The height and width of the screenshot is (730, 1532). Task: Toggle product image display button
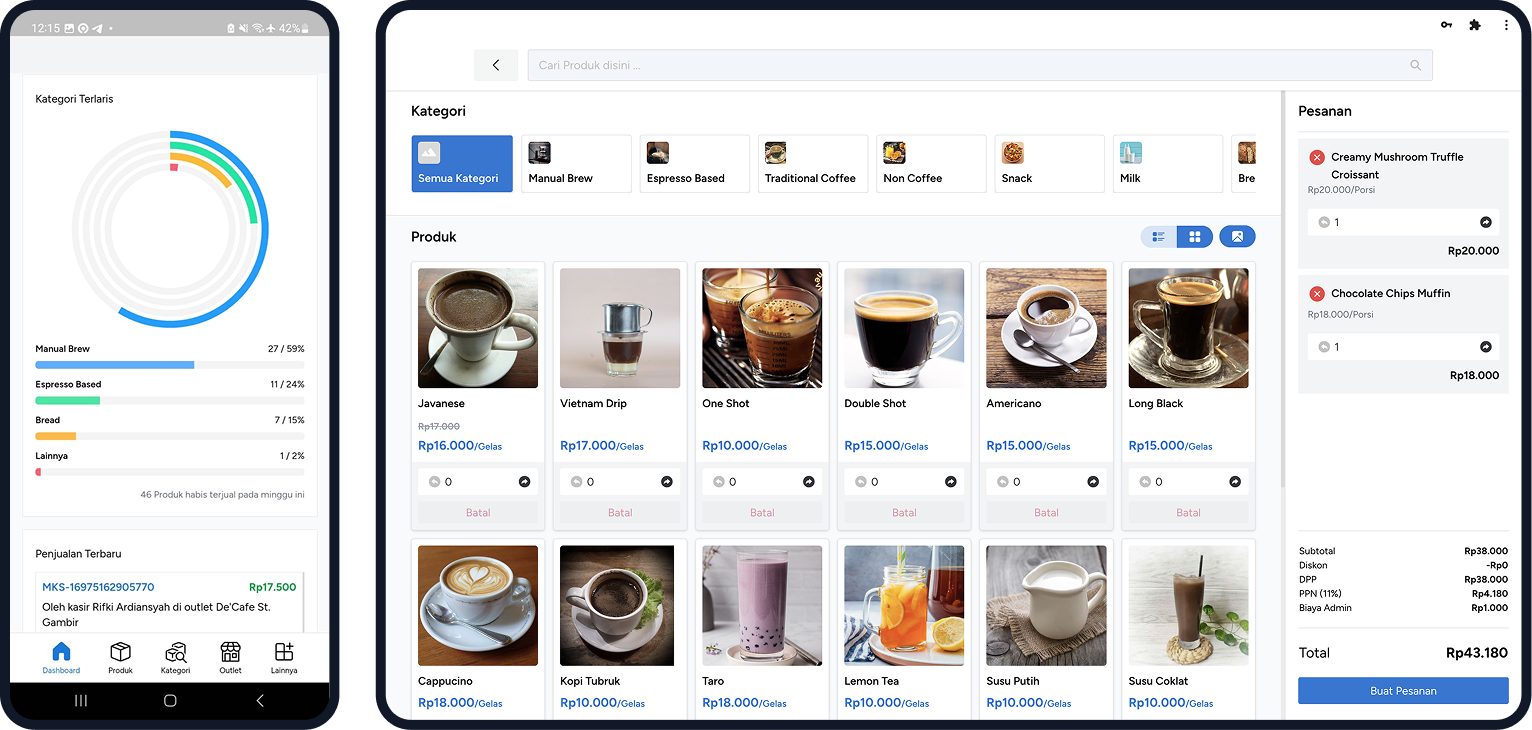[1237, 237]
